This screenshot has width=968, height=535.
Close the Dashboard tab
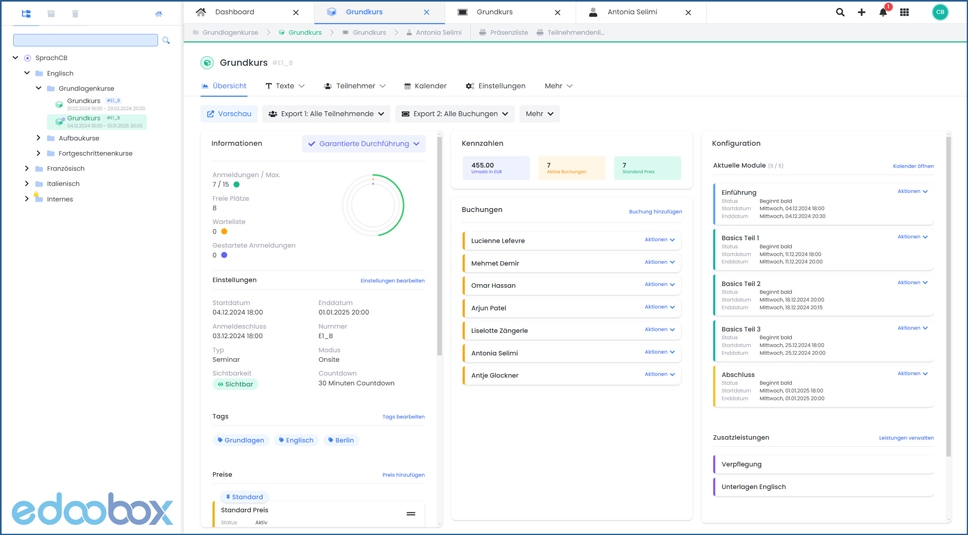pyautogui.click(x=296, y=12)
